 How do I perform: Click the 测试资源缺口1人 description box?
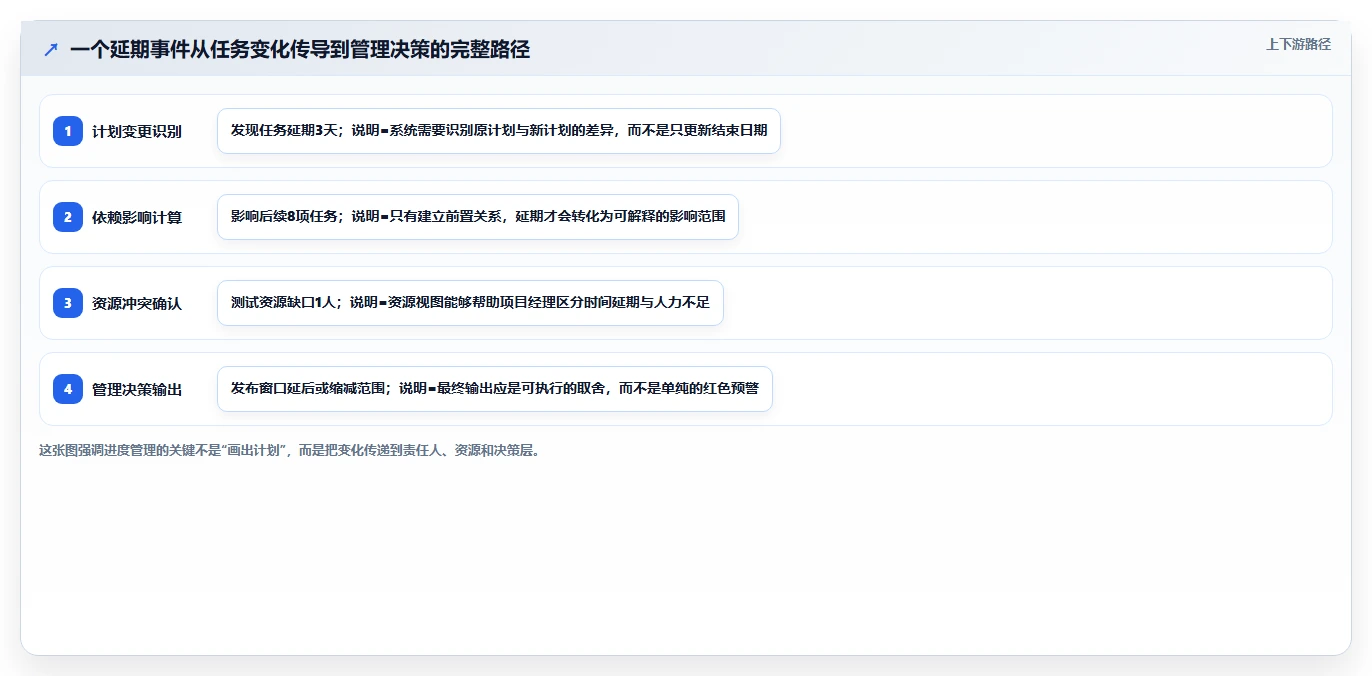[470, 303]
